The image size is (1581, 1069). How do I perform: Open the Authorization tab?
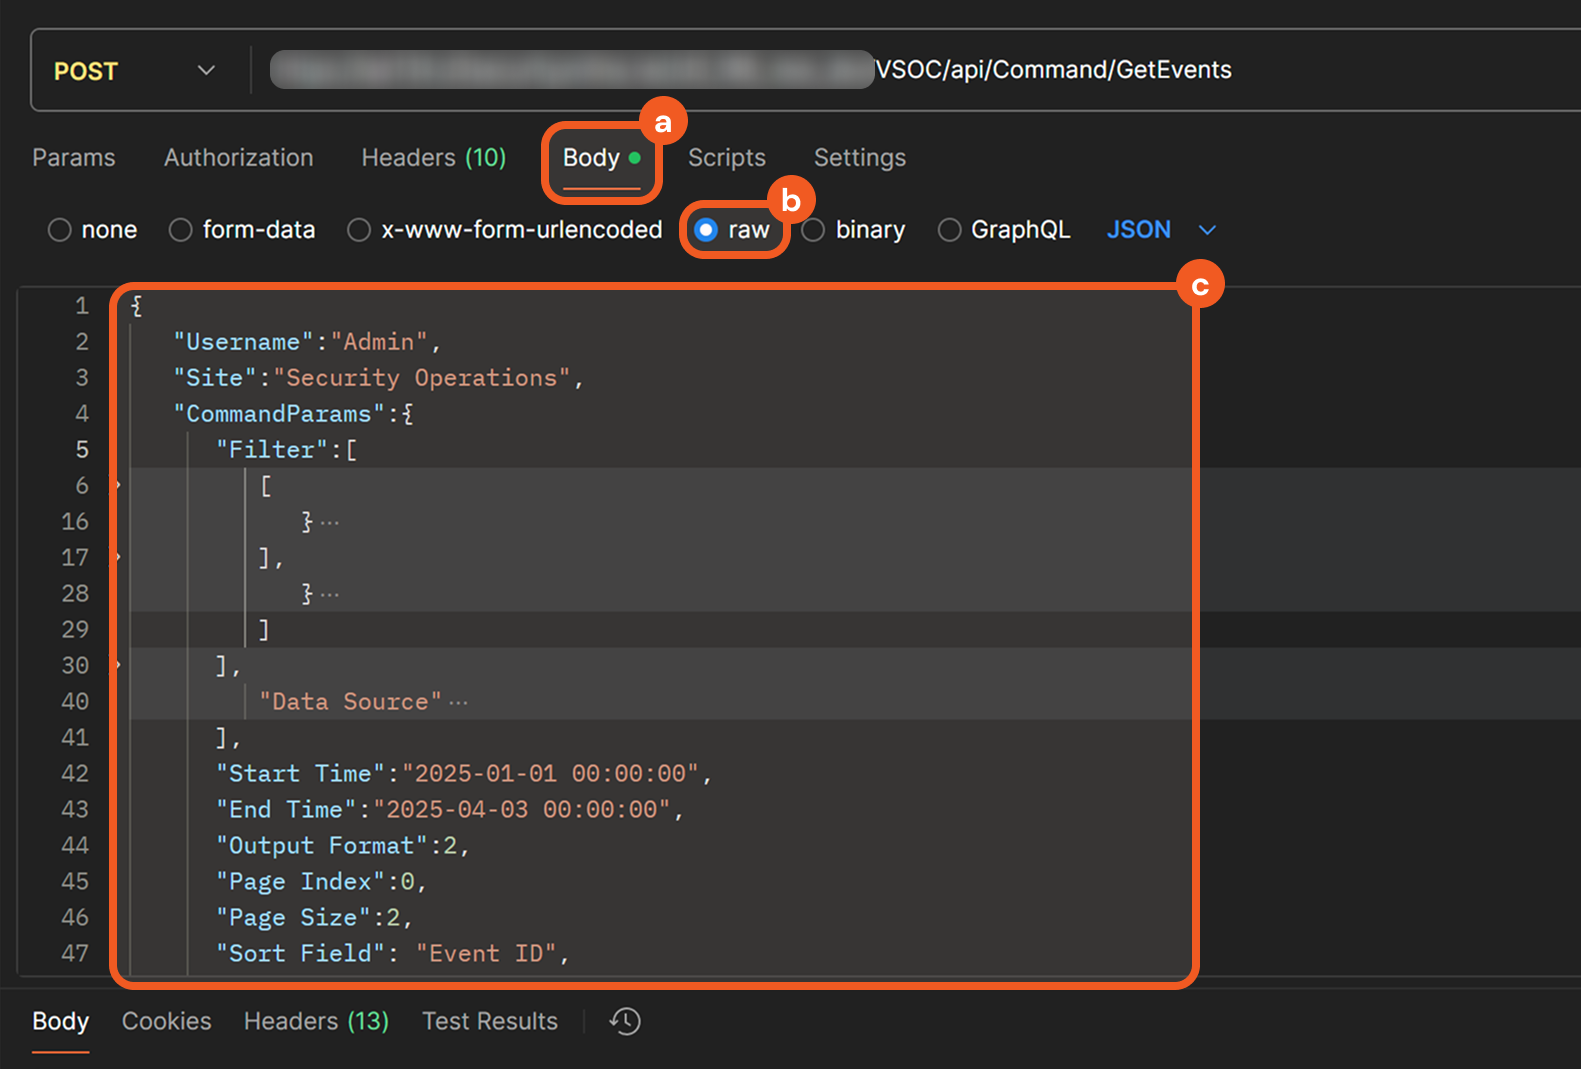pos(238,158)
